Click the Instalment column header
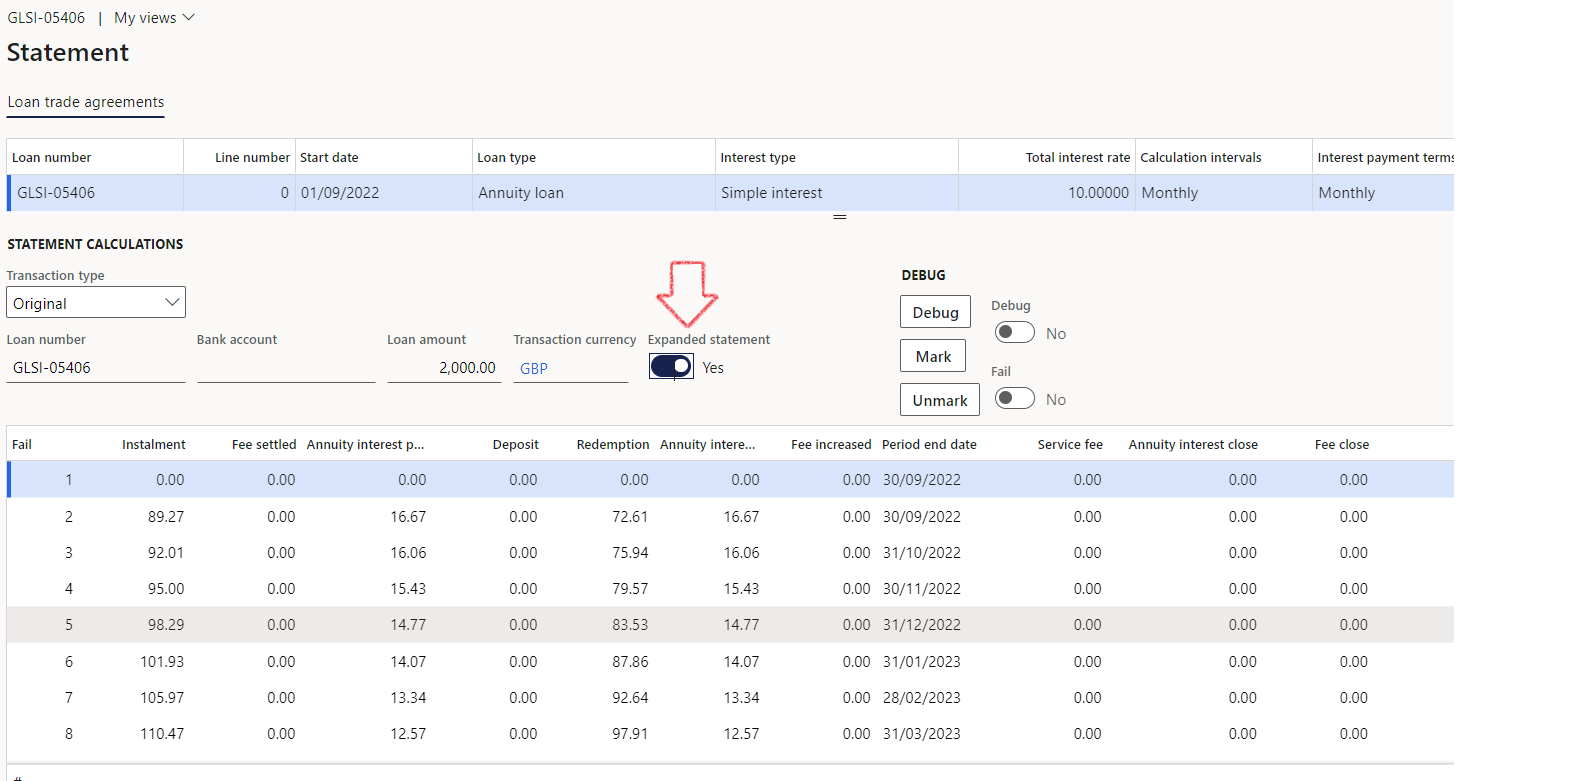The height and width of the screenshot is (781, 1591). [x=153, y=445]
